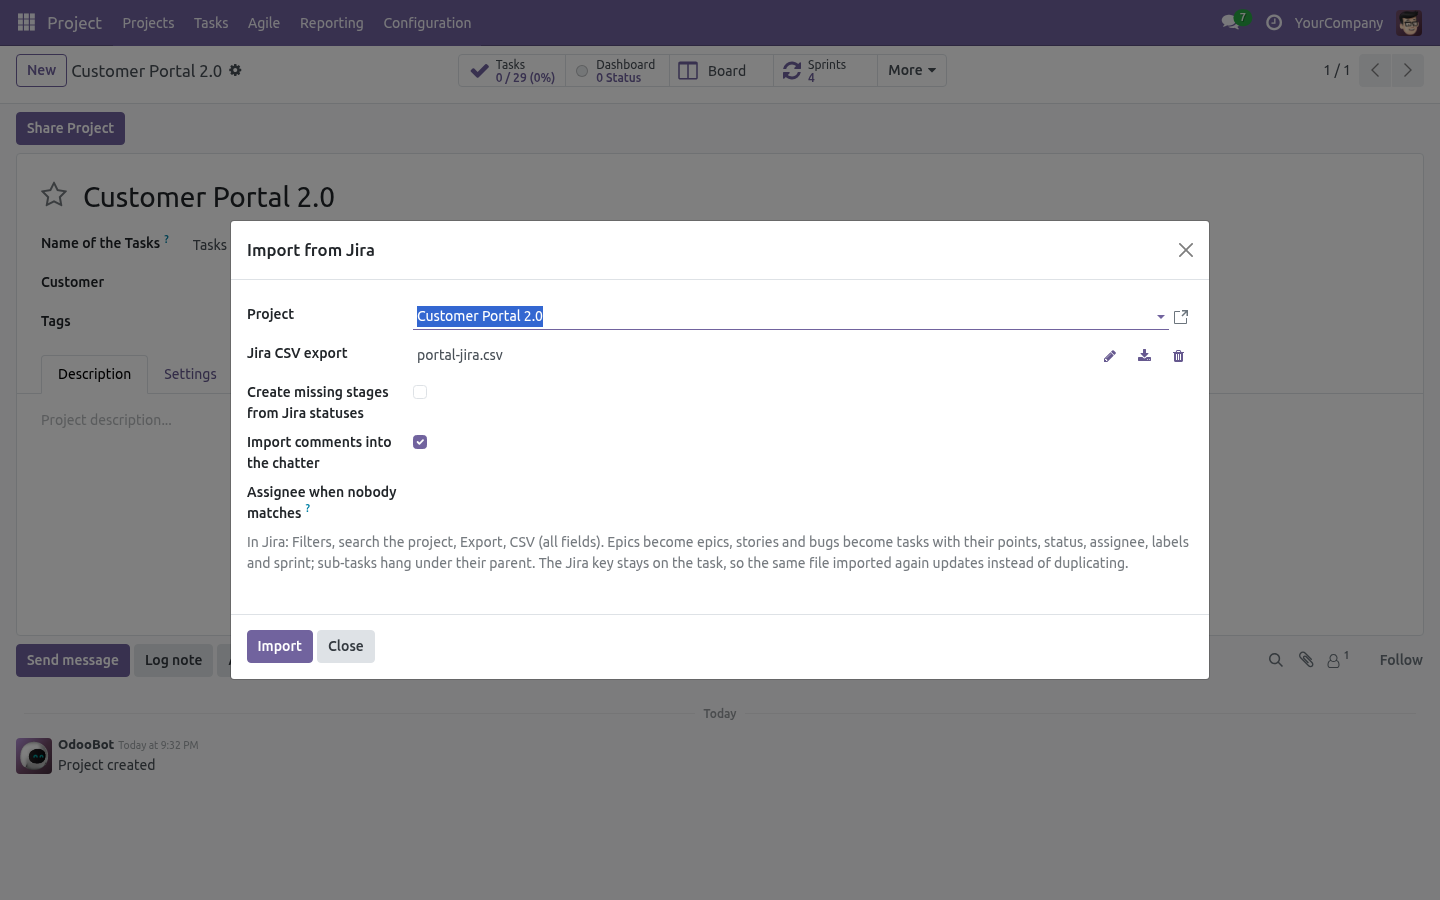The width and height of the screenshot is (1440, 900).
Task: Go to the next record arrow
Action: pyautogui.click(x=1407, y=70)
